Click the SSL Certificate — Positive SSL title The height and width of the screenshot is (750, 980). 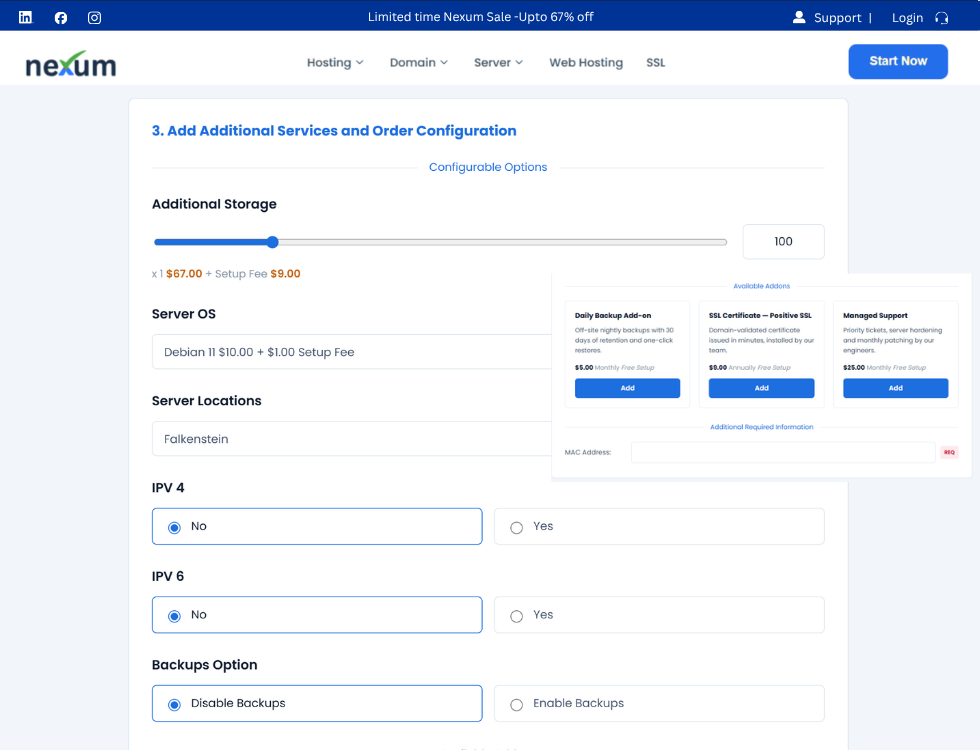(x=760, y=316)
